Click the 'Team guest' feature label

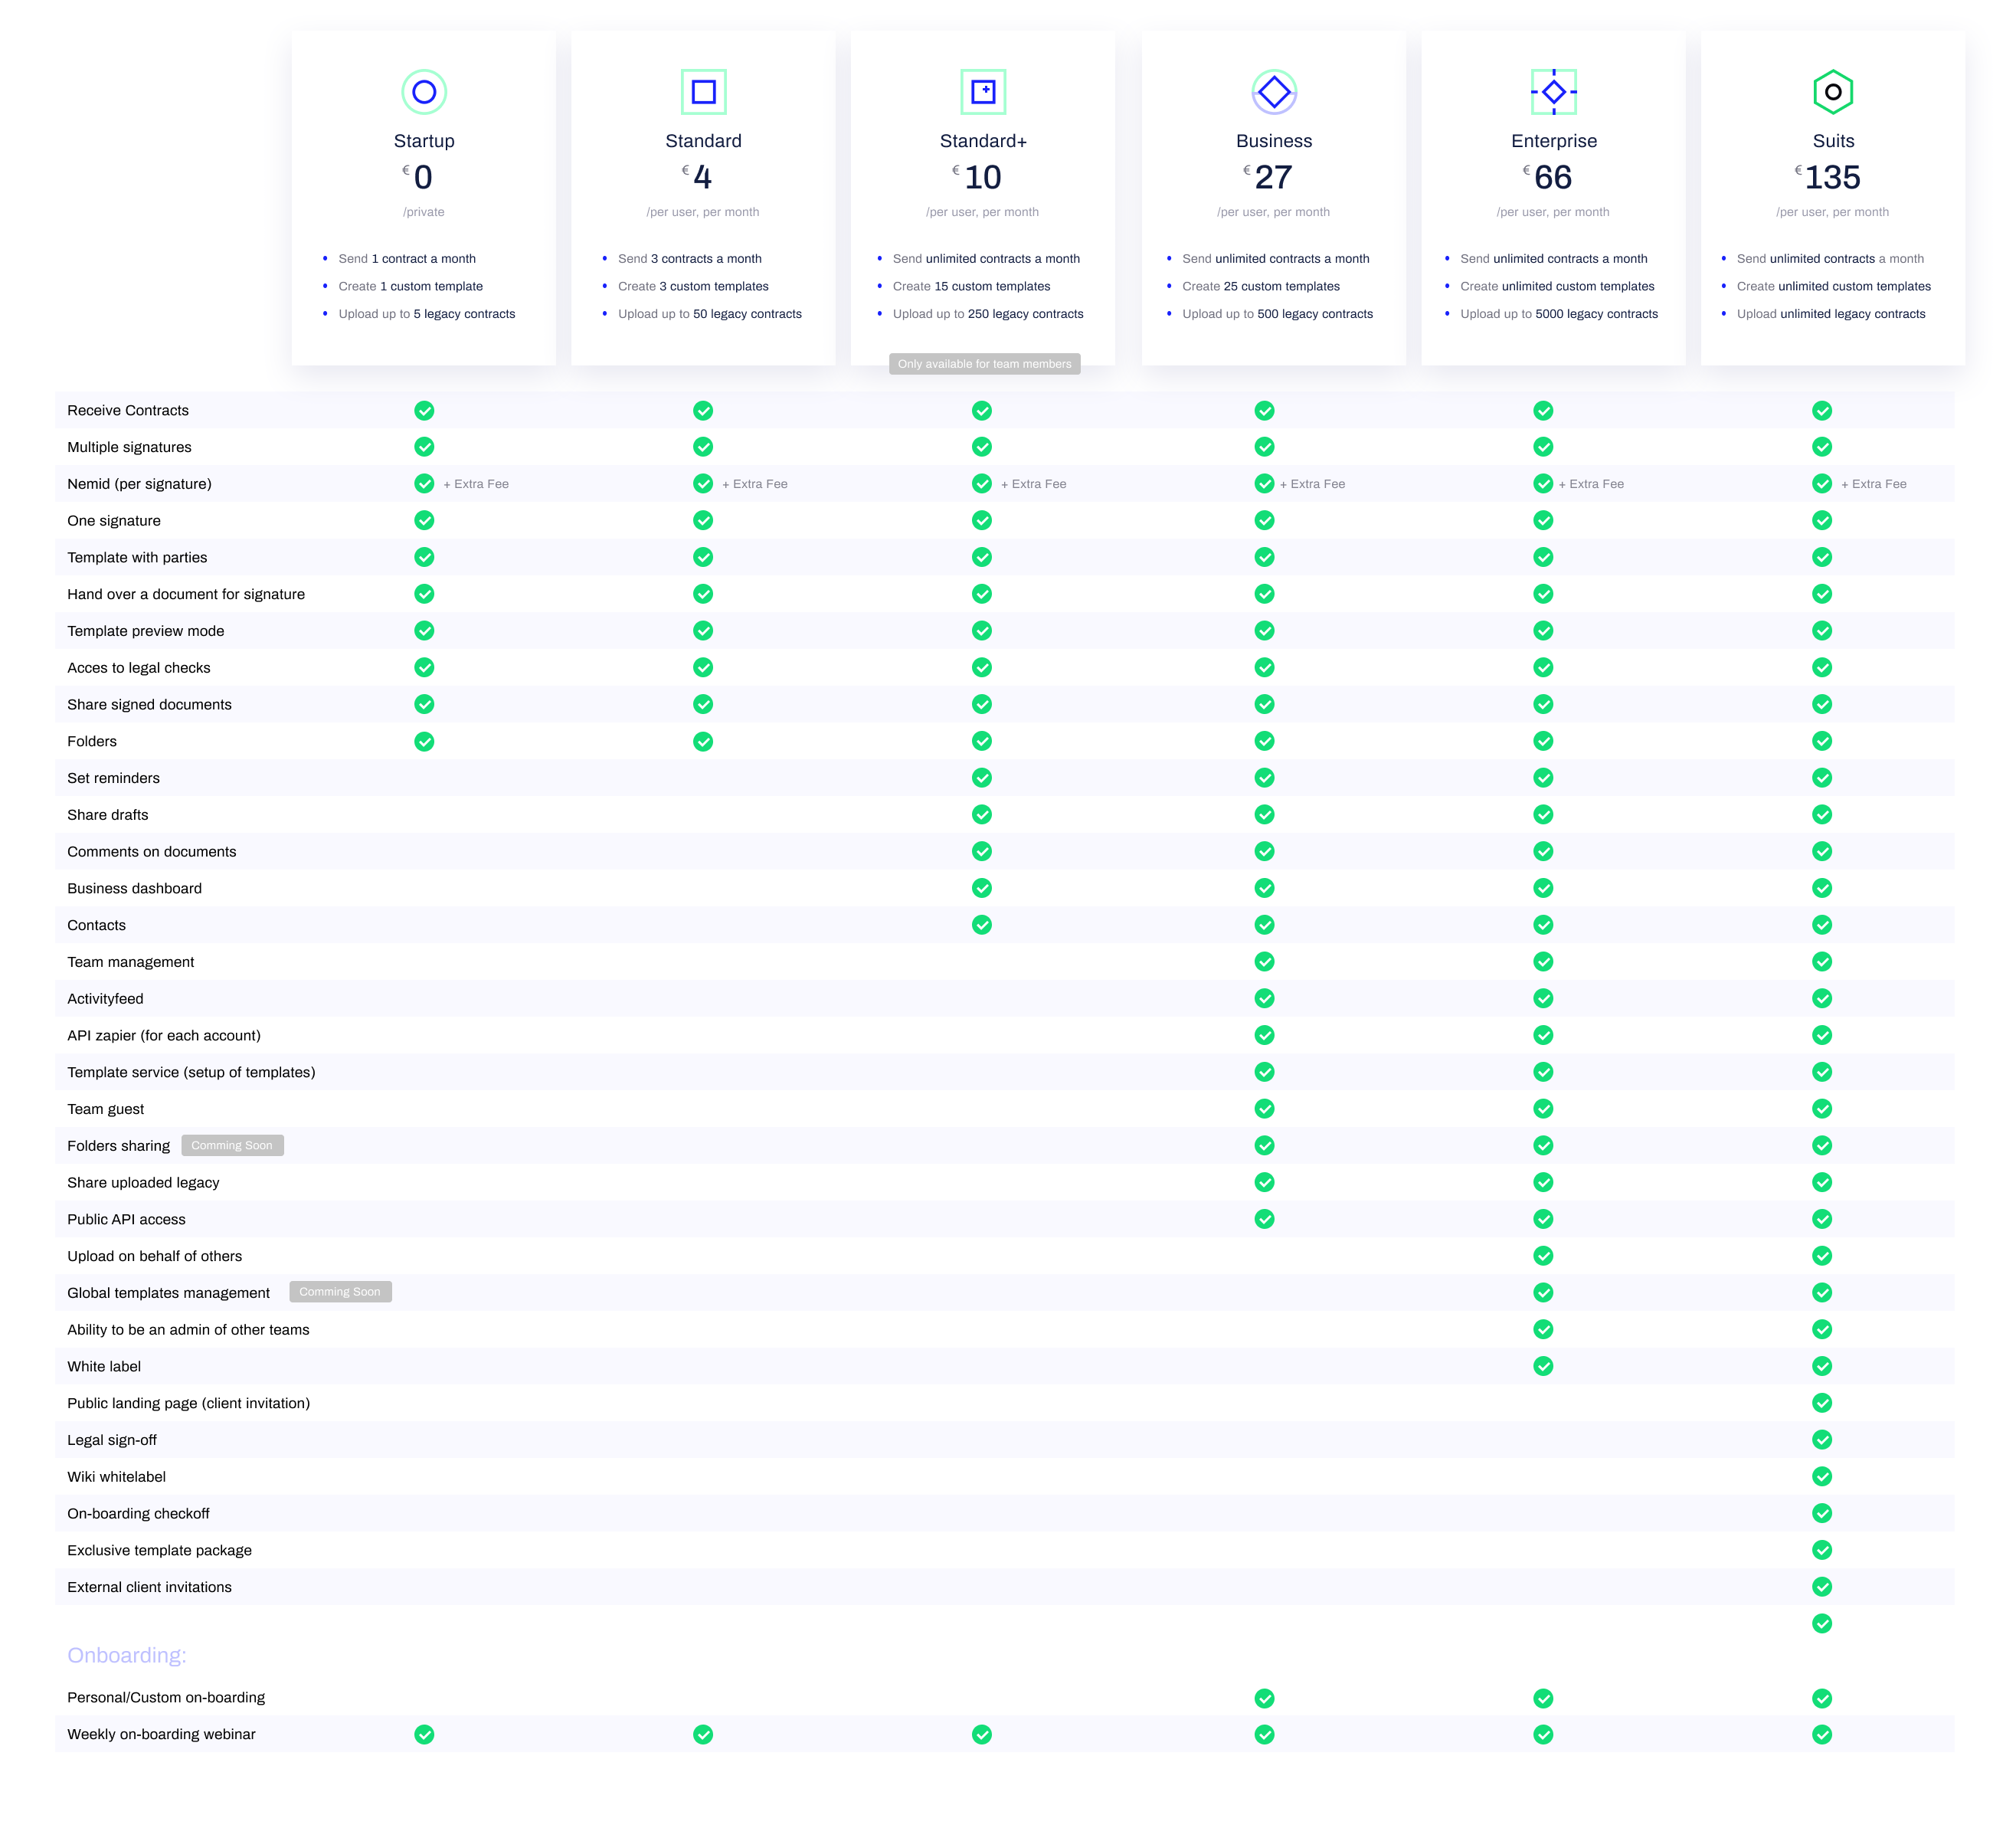[x=106, y=1110]
